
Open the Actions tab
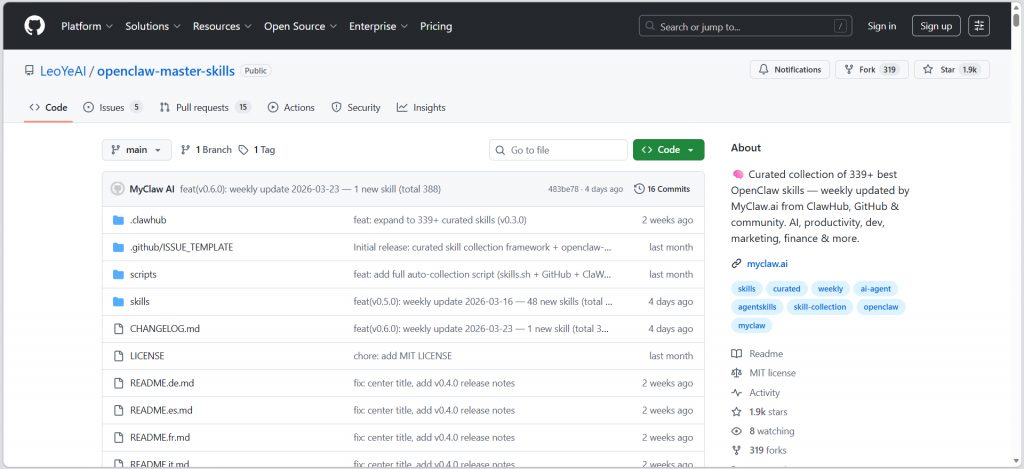click(x=291, y=107)
